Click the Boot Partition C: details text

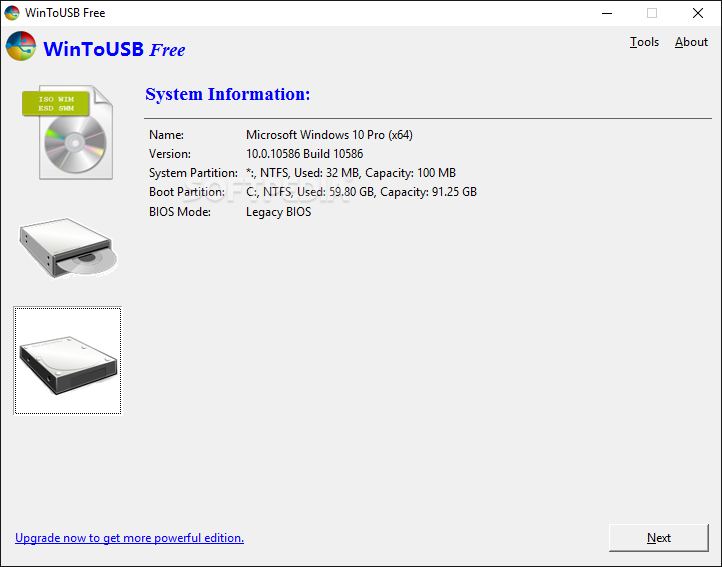(361, 192)
